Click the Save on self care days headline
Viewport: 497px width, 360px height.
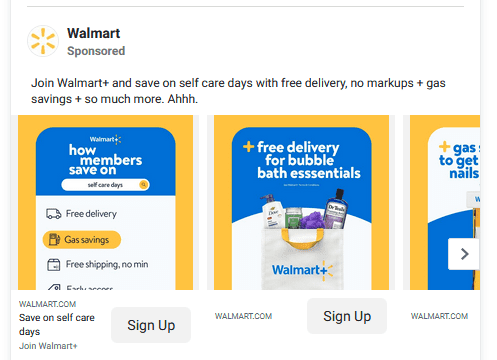pos(57,324)
